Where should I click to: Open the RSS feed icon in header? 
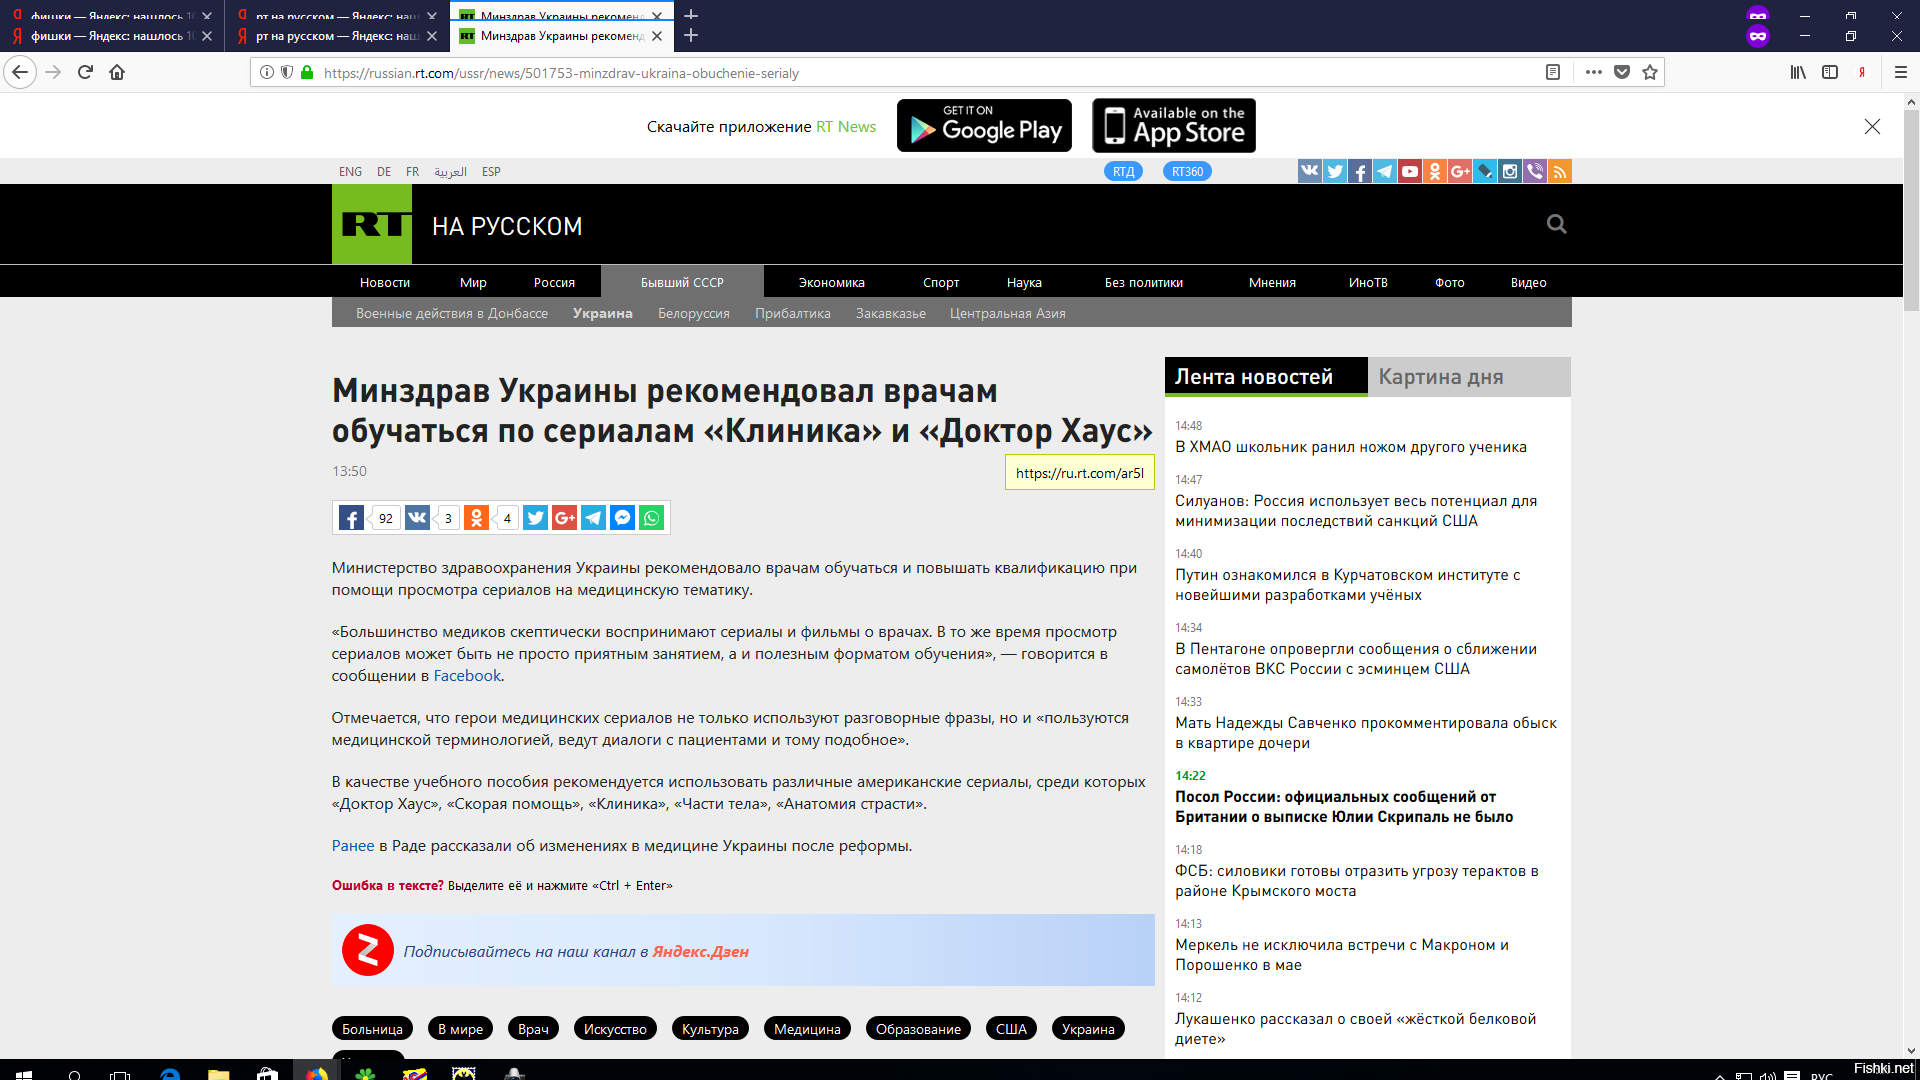[x=1559, y=171]
